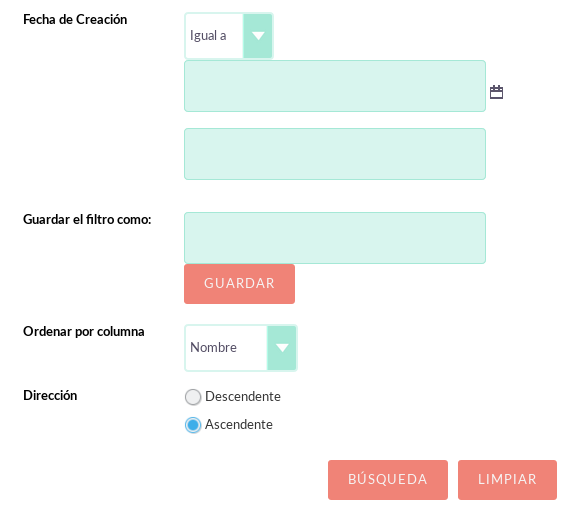Click the GUARDAR button

point(240,284)
